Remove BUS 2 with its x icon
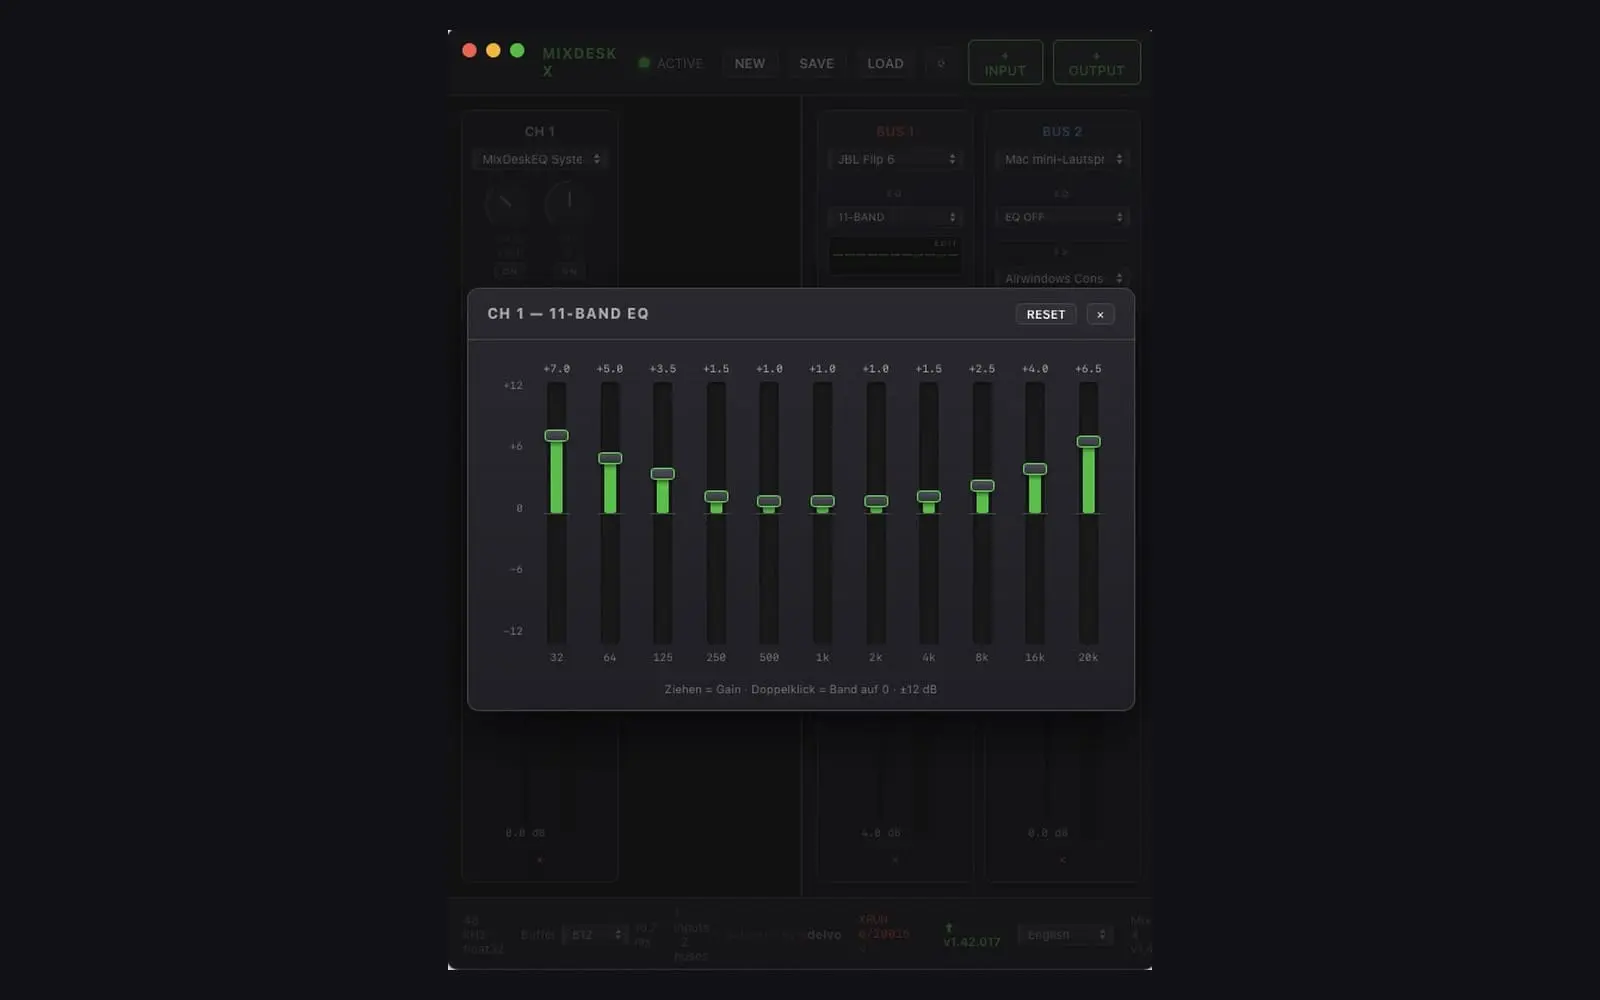Screen dimensions: 1600x1000 point(1062,860)
